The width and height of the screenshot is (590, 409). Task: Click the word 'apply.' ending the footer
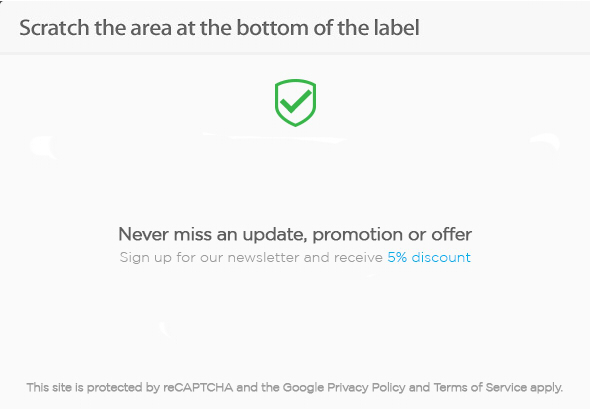pos(546,388)
